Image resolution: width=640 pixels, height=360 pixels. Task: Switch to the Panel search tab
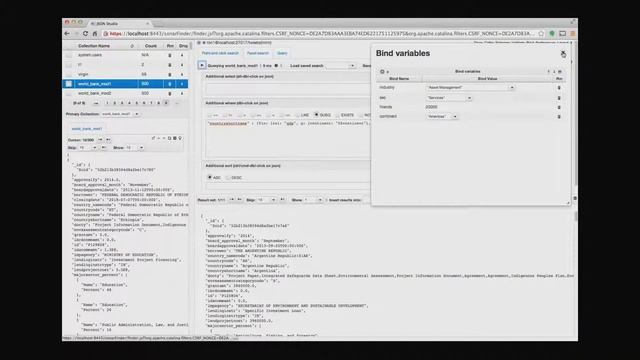click(x=258, y=53)
